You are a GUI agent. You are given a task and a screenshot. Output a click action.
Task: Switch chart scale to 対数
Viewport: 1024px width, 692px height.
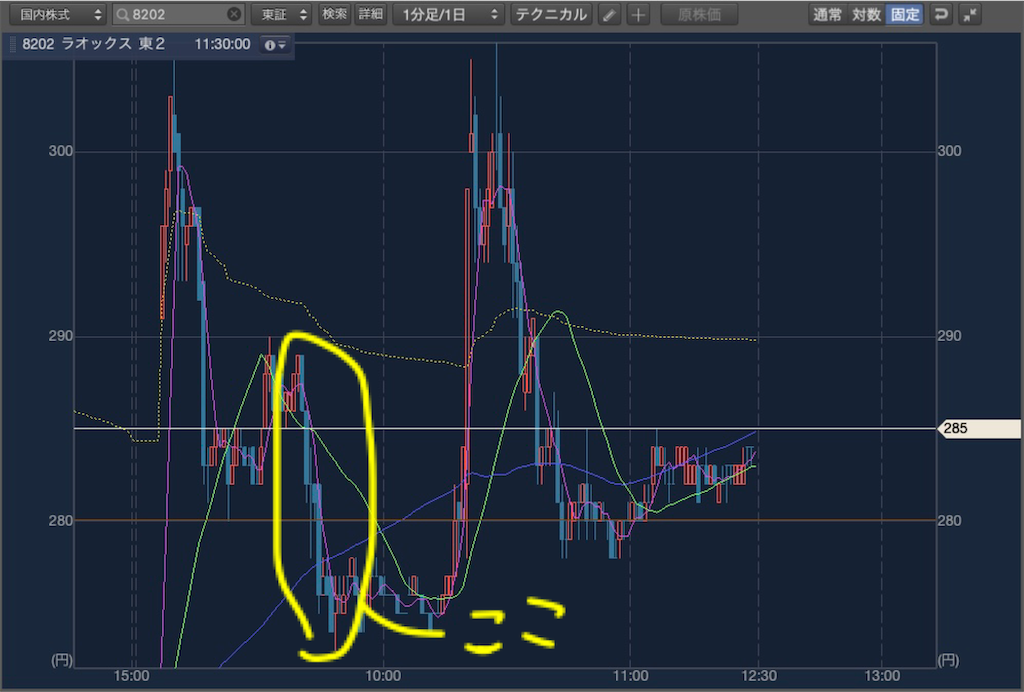[866, 14]
